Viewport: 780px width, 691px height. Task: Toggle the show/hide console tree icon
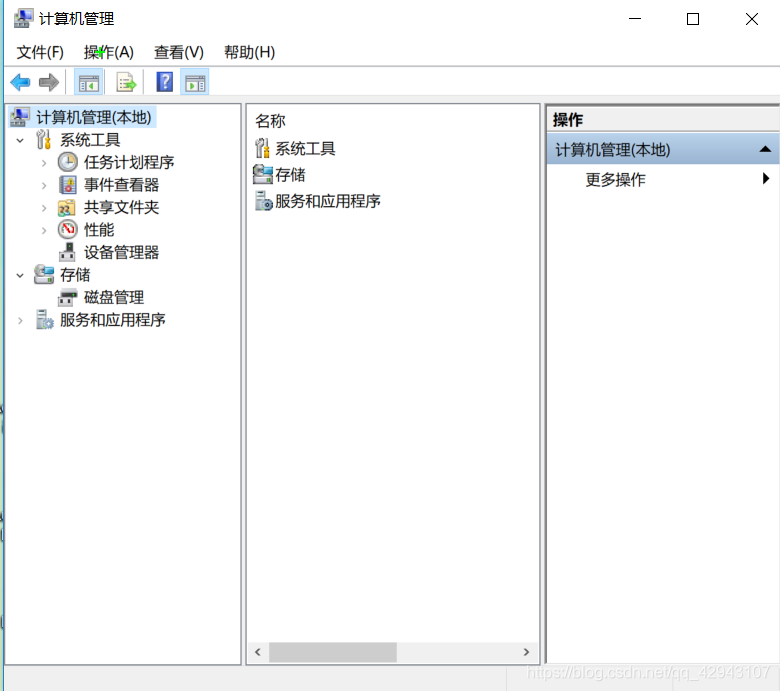point(89,82)
